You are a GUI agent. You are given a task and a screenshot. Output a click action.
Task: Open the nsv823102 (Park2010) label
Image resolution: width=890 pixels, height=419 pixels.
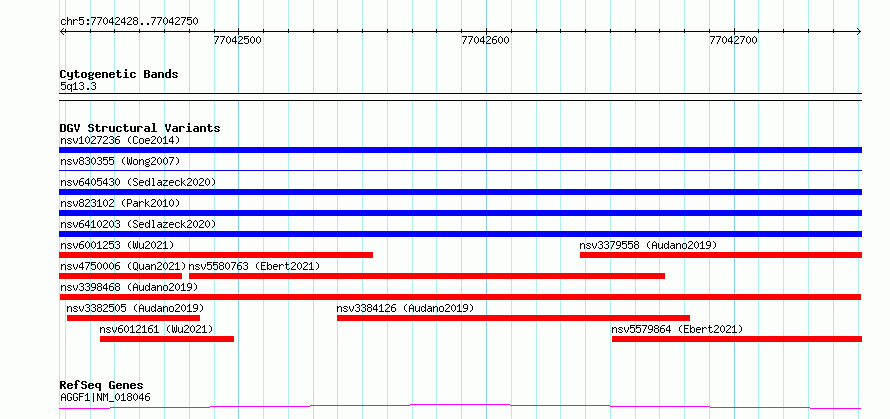[120, 203]
